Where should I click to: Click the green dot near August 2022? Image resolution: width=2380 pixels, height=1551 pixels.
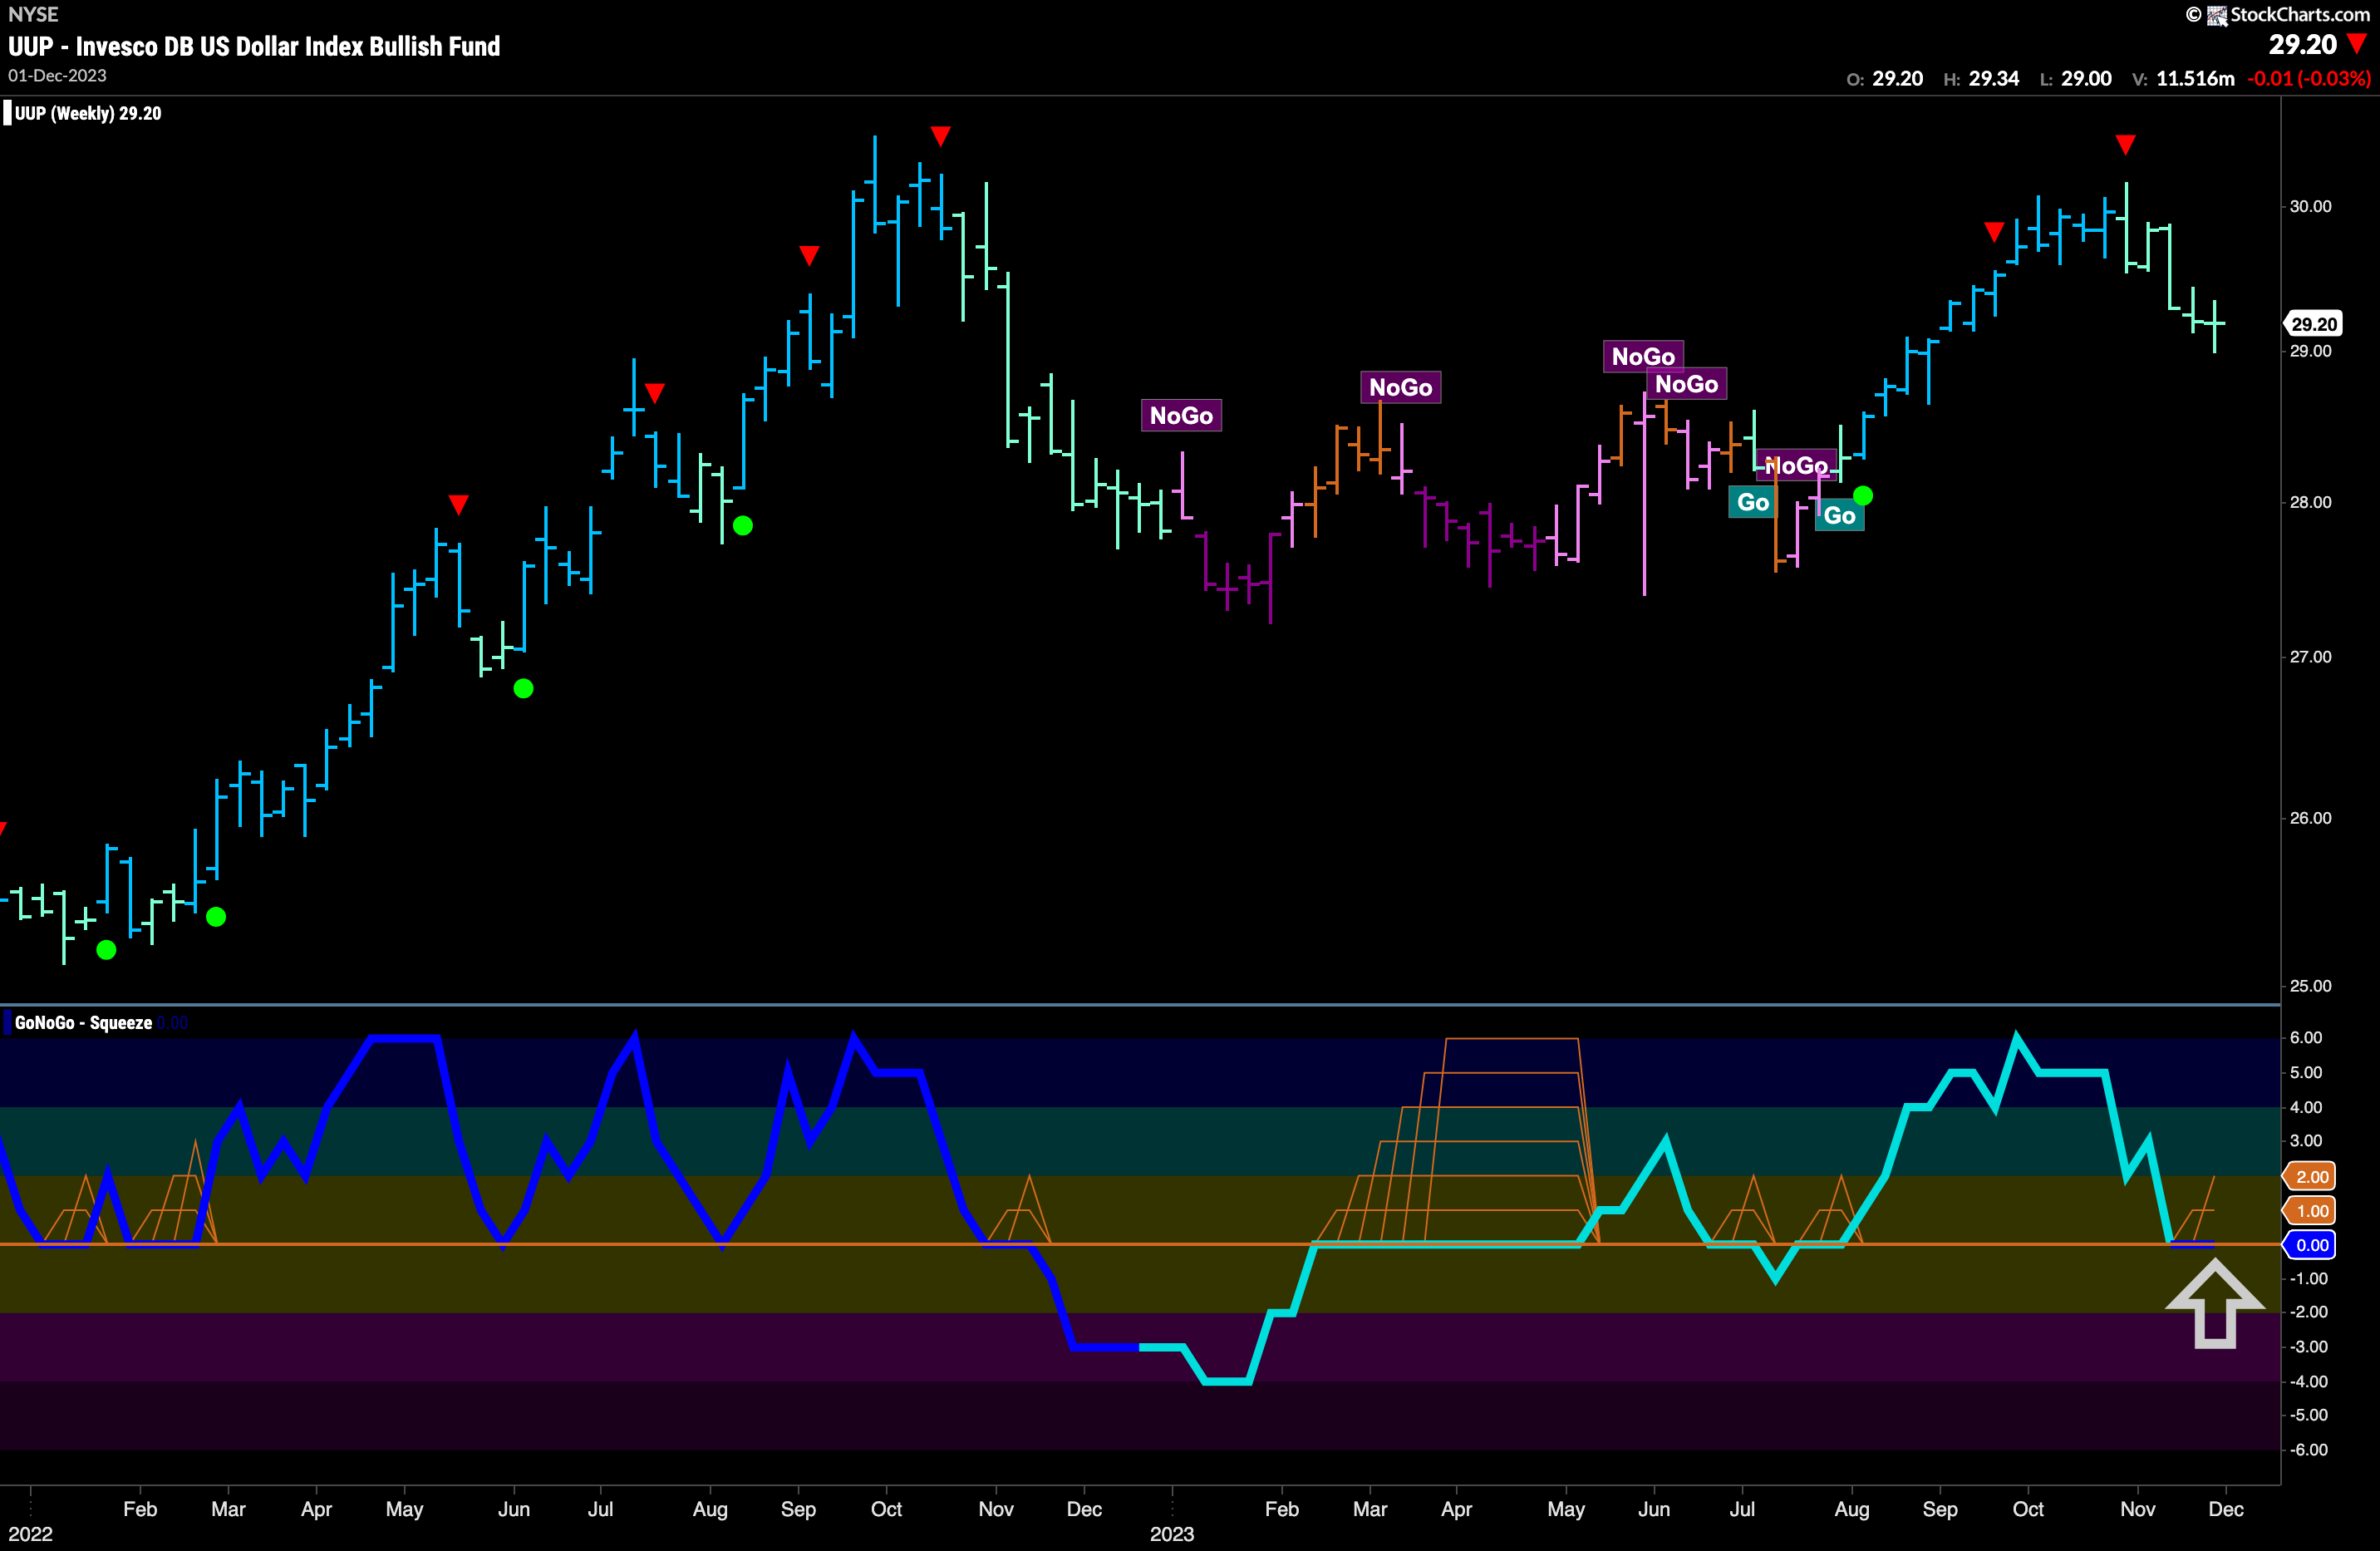point(742,526)
